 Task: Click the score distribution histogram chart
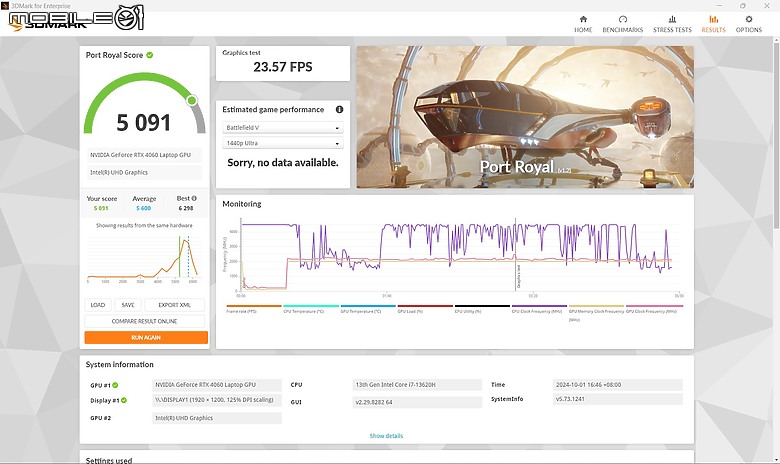143,259
